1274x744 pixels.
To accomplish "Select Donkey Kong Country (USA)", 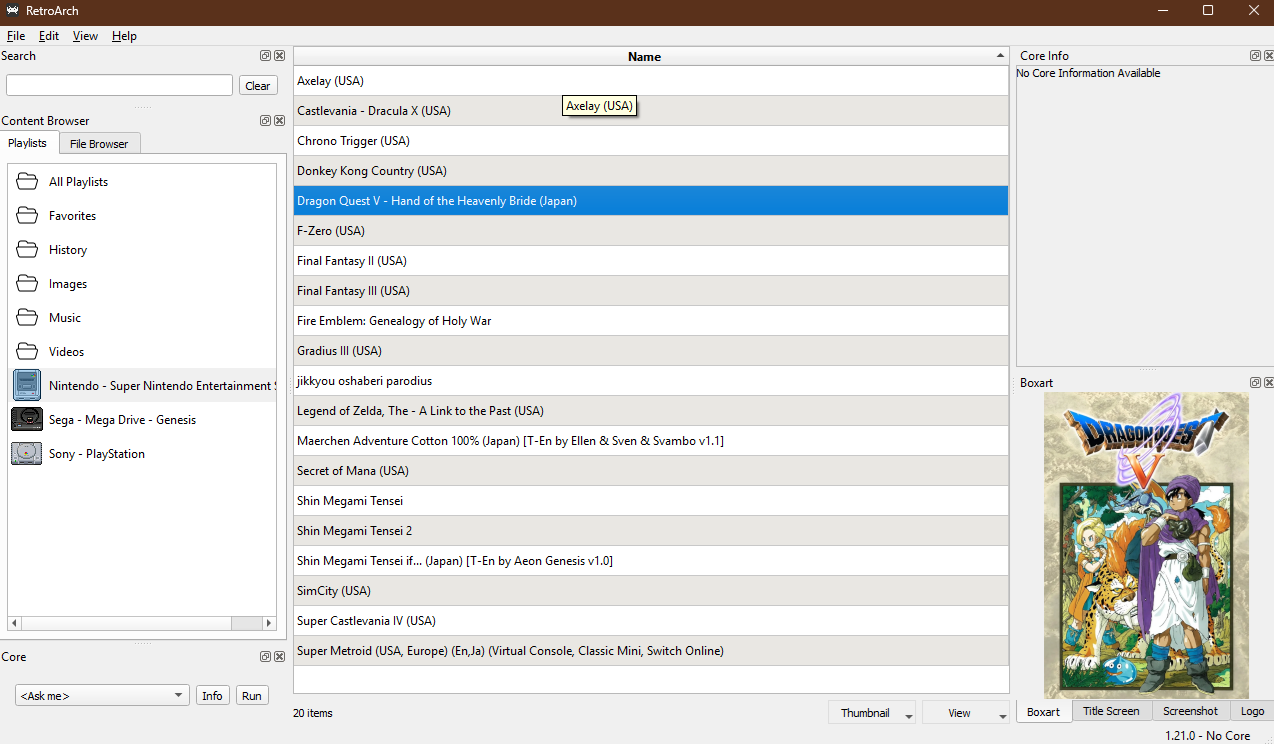I will pyautogui.click(x=651, y=171).
